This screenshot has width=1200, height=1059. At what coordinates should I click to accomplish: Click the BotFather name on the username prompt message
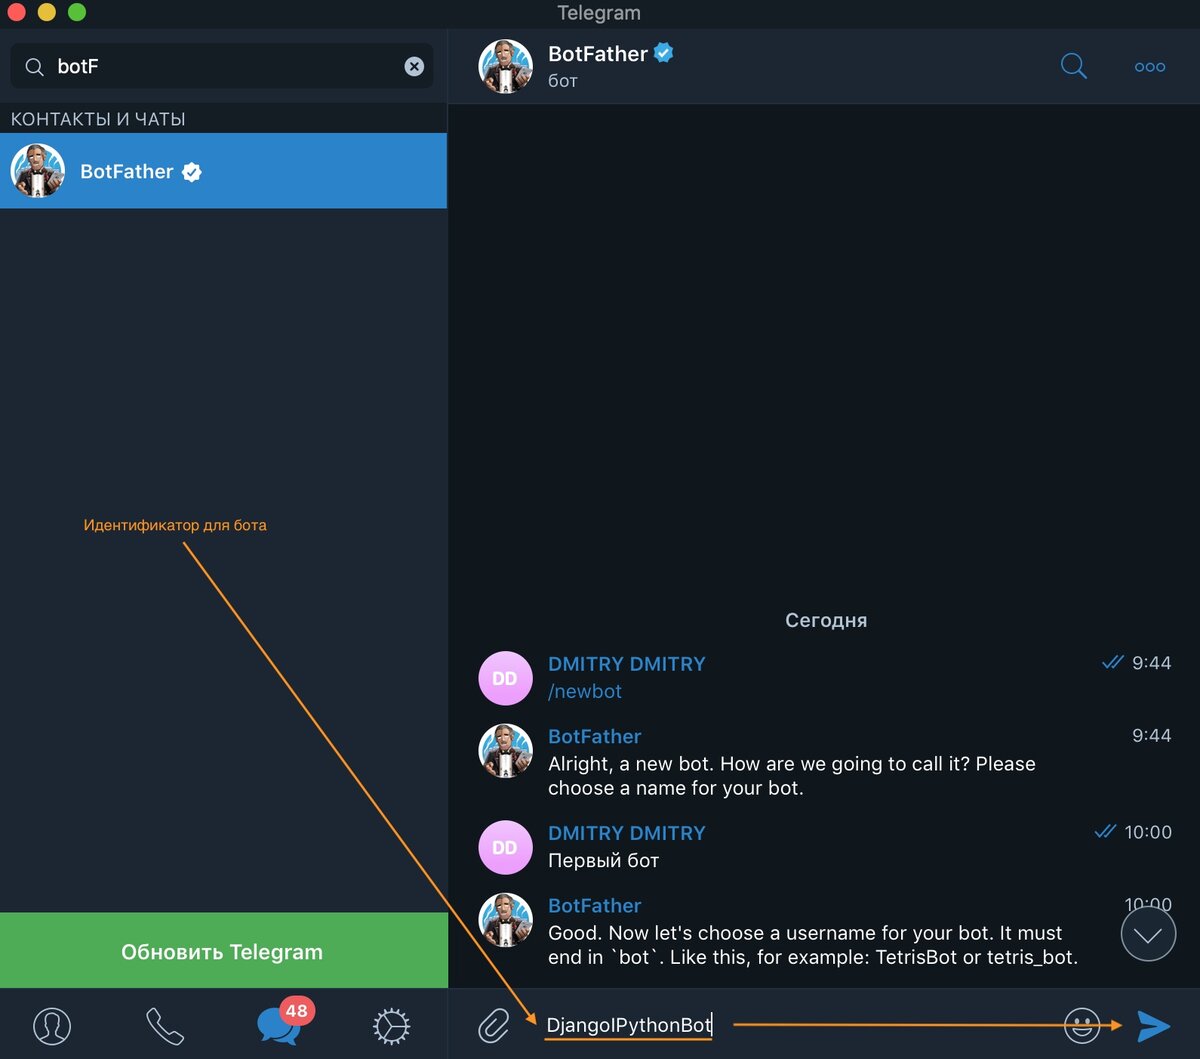click(595, 905)
